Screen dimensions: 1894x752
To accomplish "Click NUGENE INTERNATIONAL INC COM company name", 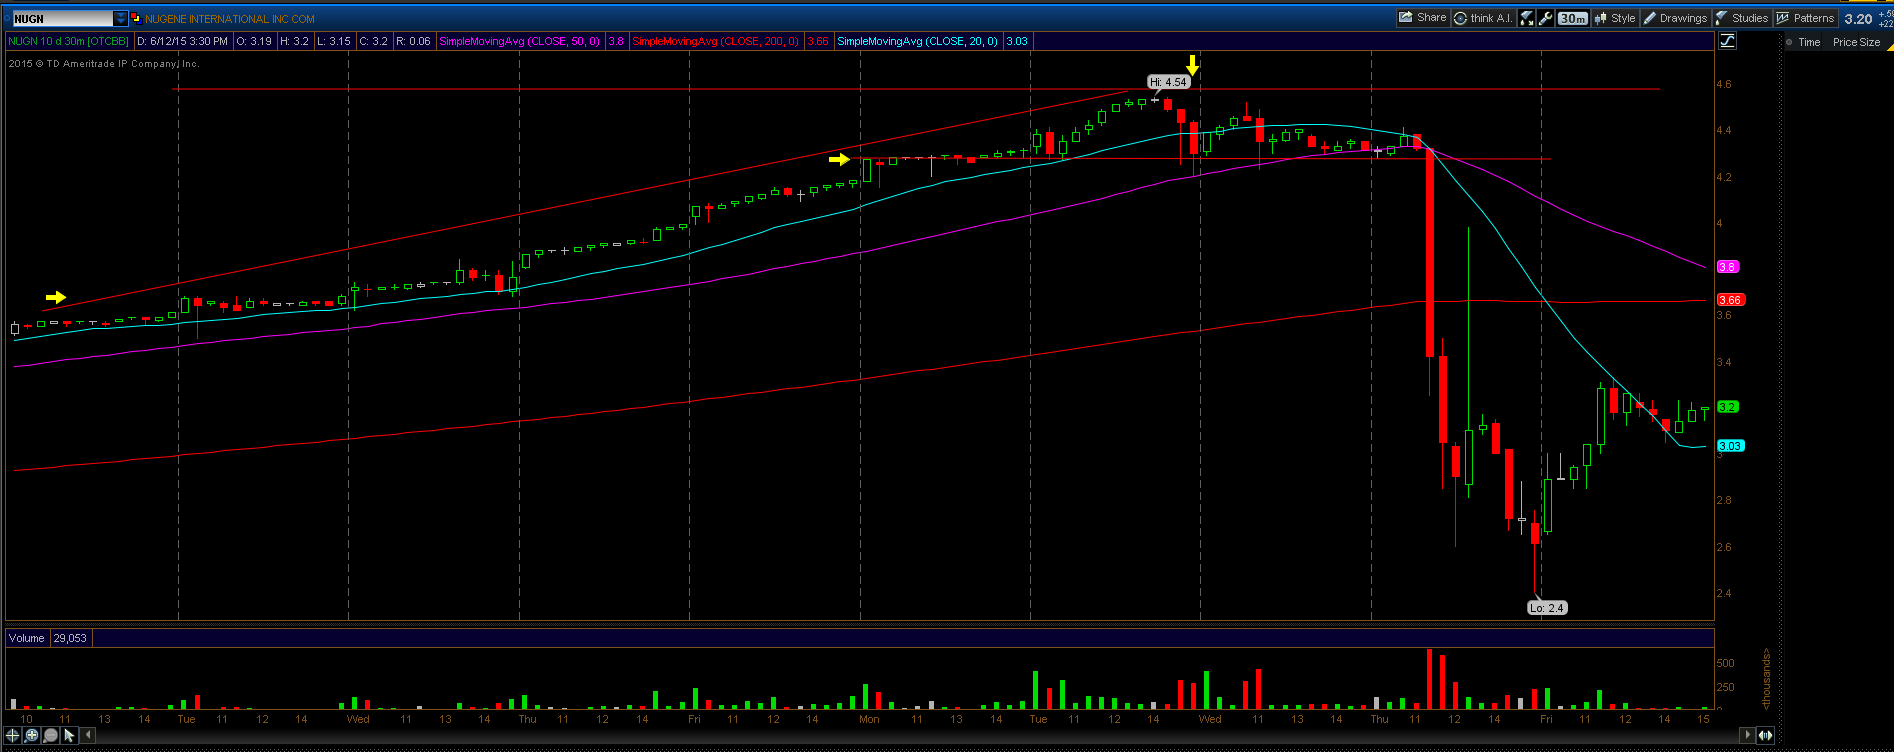I will [x=230, y=19].
